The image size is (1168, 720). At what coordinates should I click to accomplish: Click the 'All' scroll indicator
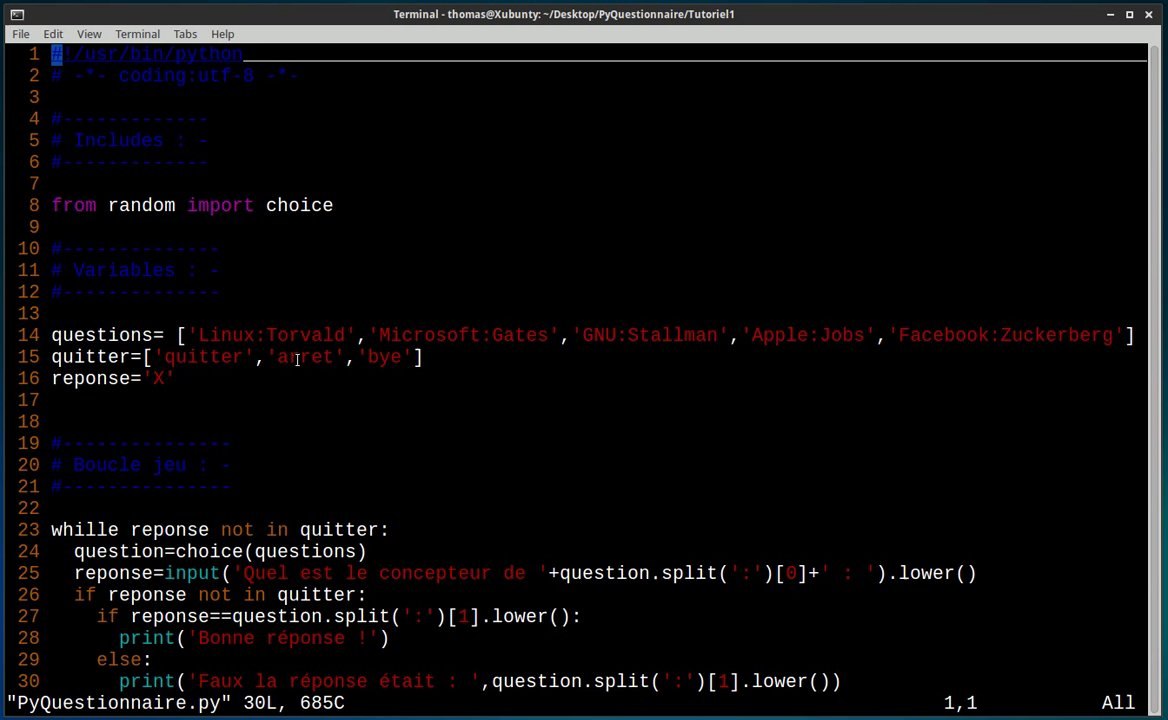(1118, 703)
